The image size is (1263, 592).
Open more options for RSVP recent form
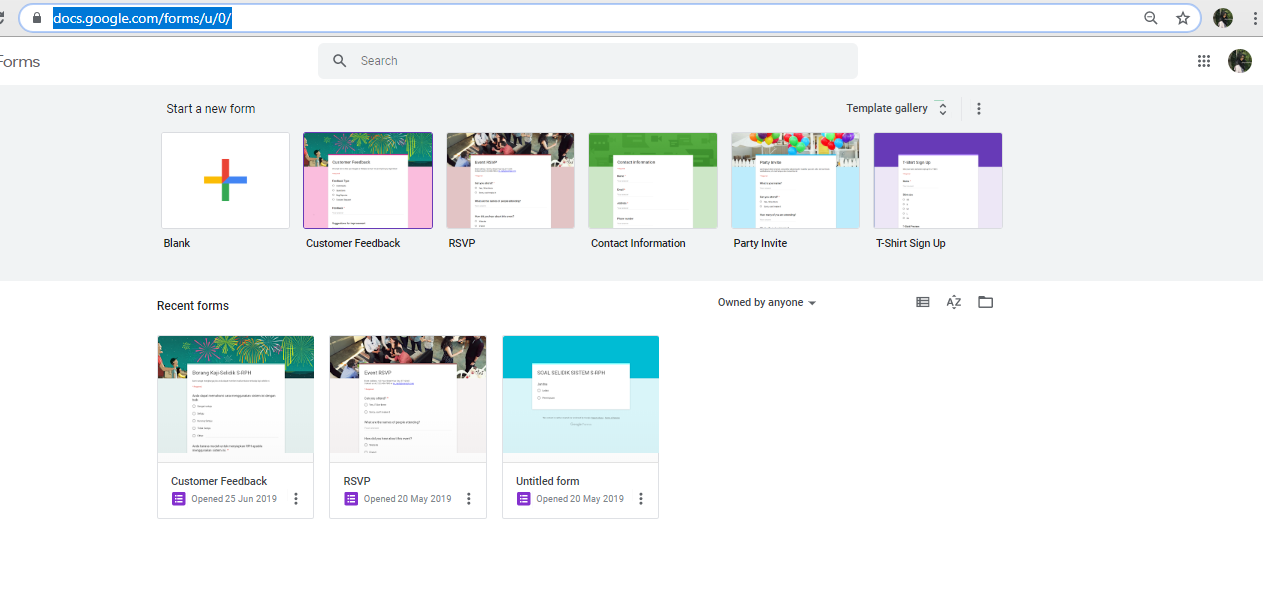[469, 499]
